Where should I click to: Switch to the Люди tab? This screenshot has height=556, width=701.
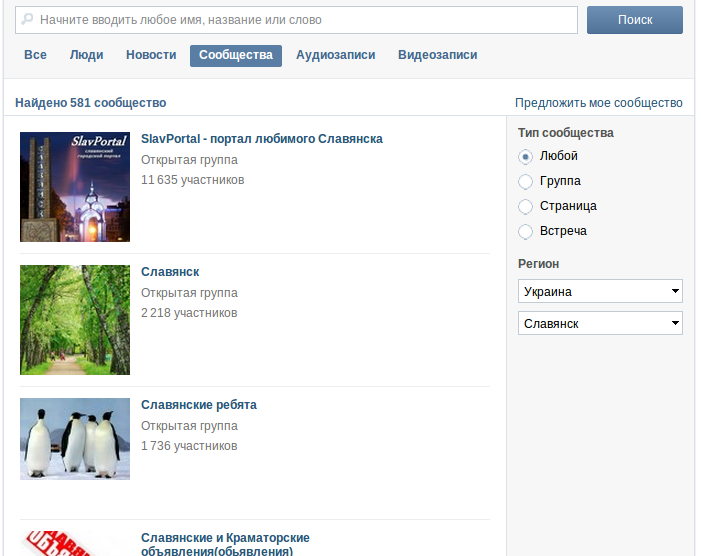click(x=86, y=55)
